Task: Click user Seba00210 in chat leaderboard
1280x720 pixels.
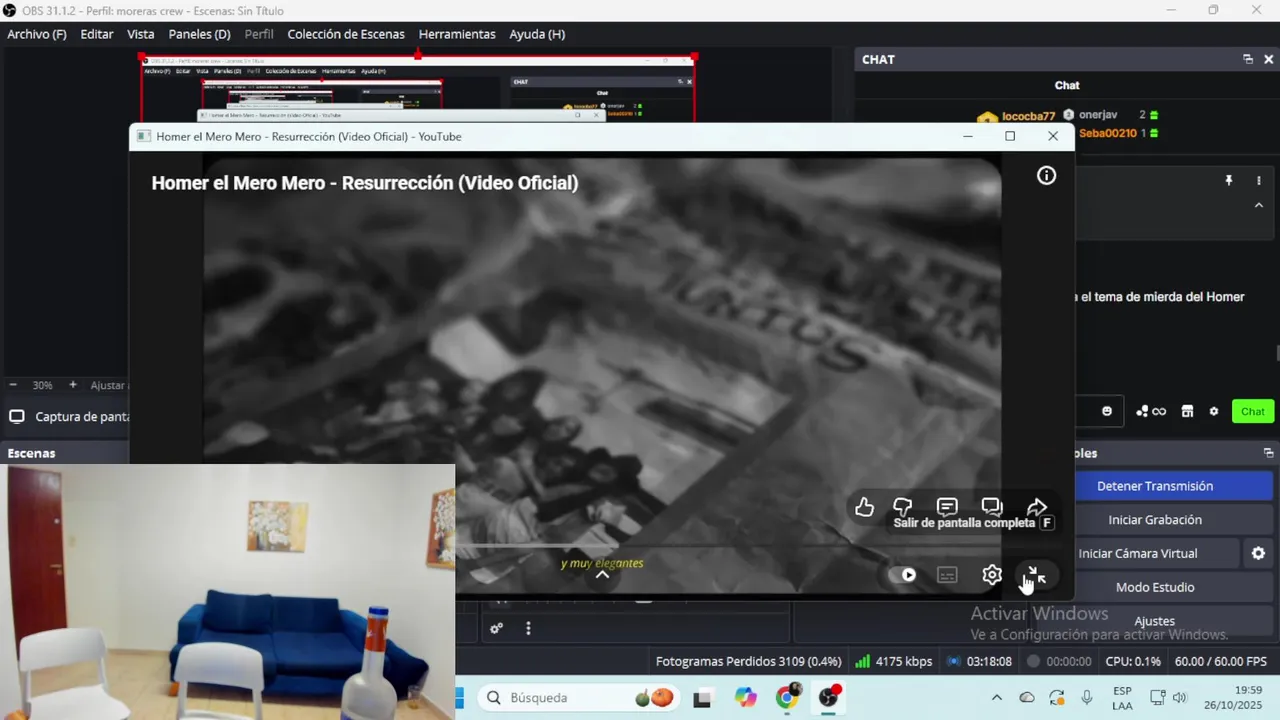Action: [1108, 133]
